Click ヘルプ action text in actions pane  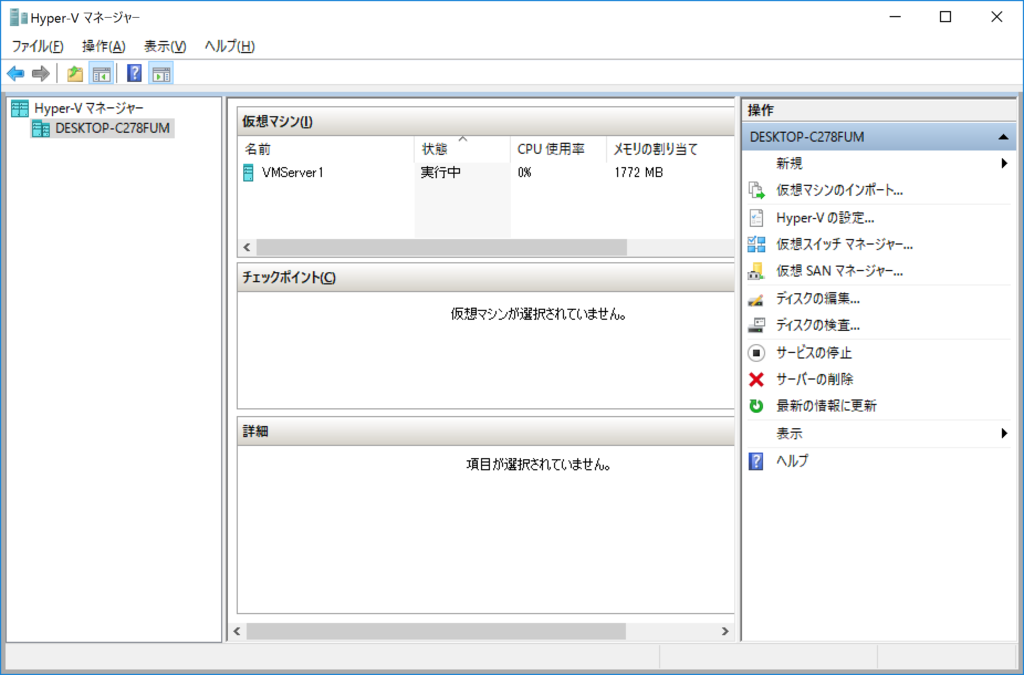tap(792, 461)
